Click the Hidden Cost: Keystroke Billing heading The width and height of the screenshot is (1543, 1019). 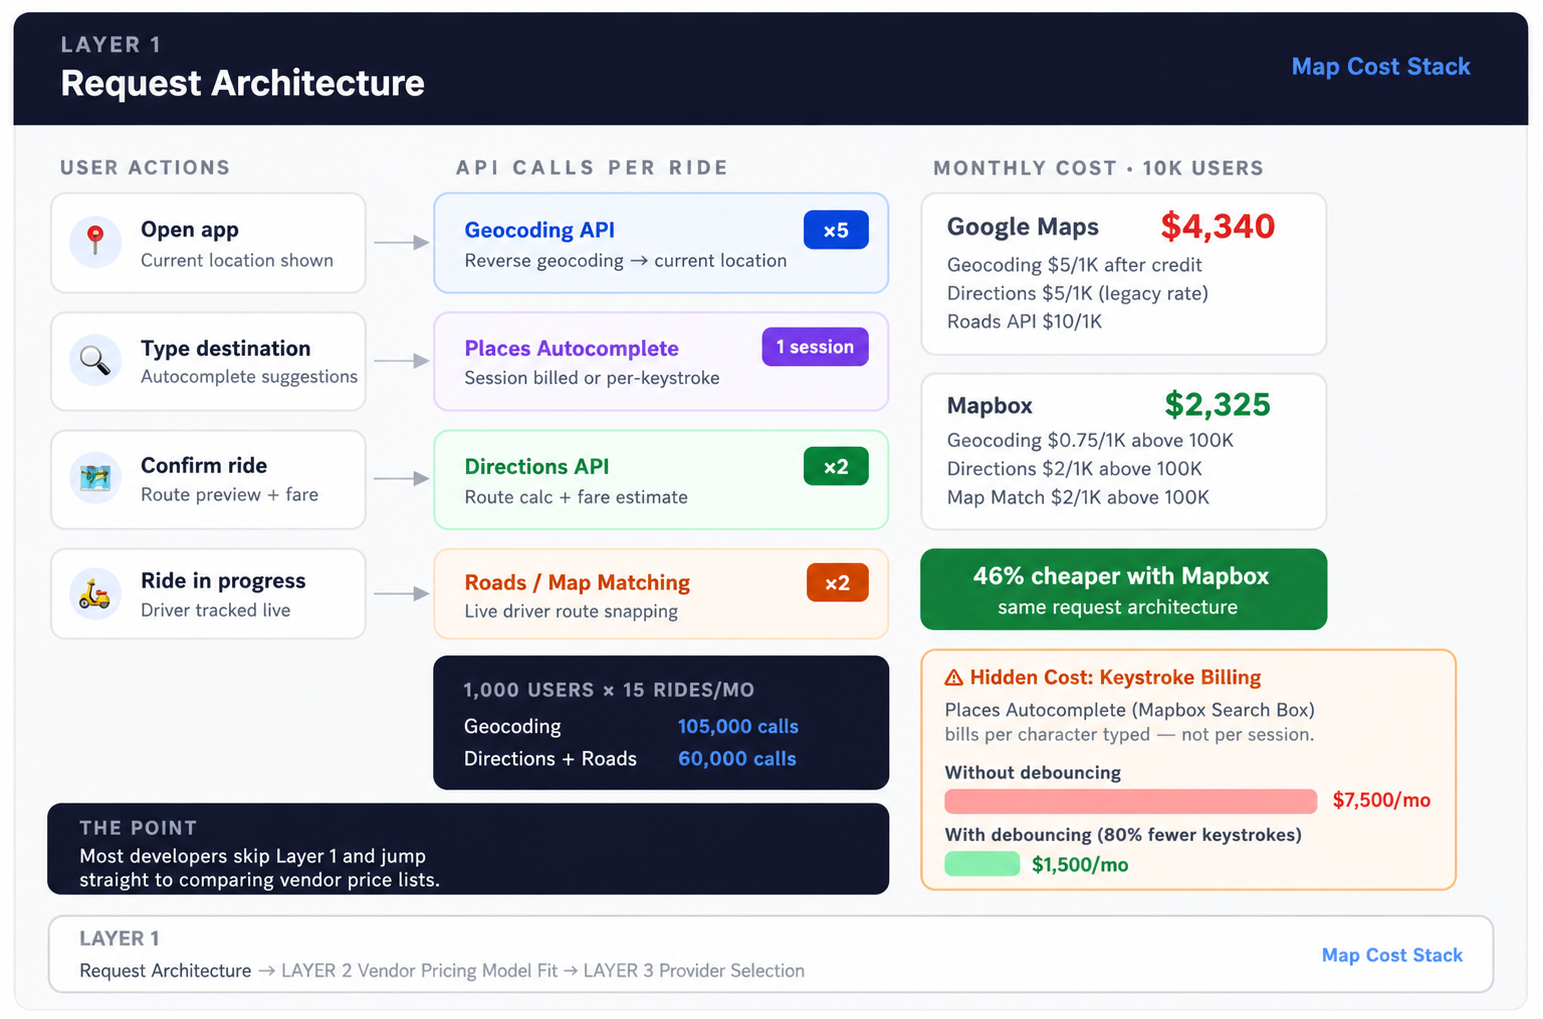(x=1115, y=678)
